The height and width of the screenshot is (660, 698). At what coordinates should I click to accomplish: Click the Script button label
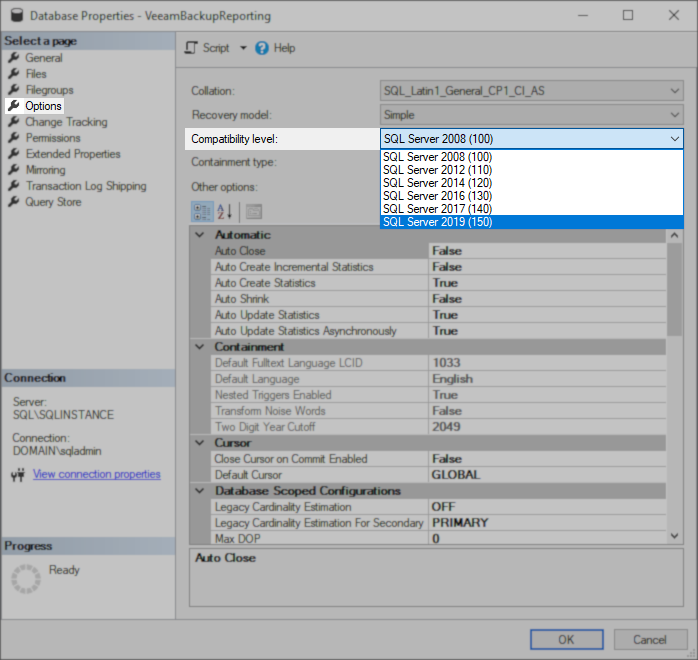[216, 48]
